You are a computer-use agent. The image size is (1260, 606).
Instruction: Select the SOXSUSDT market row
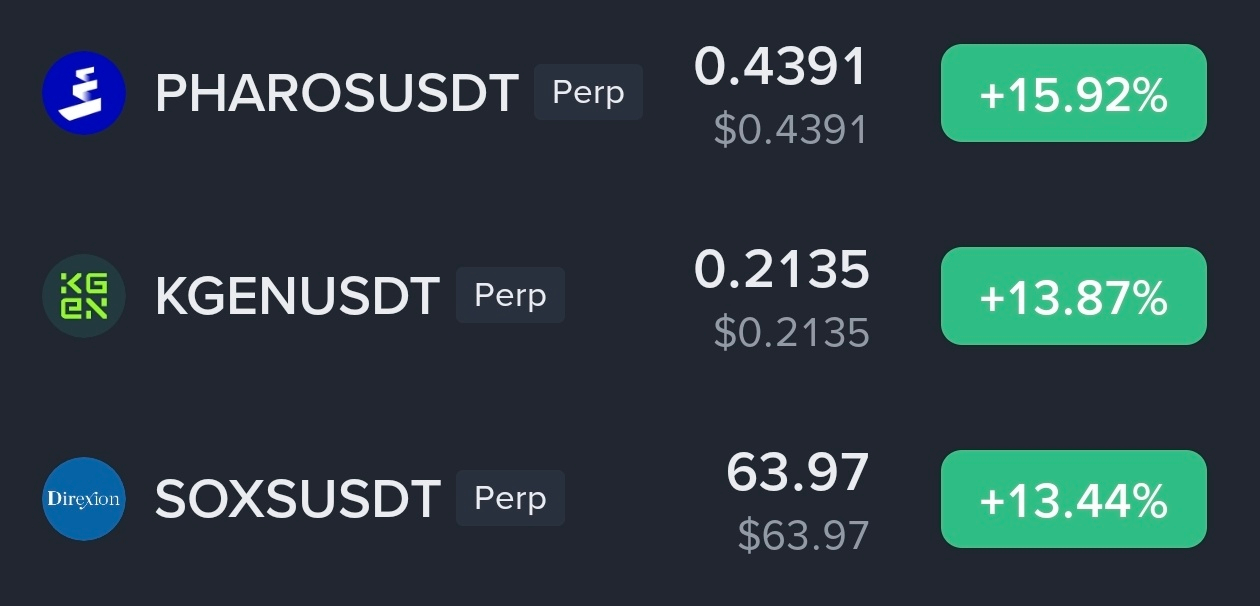tap(630, 499)
